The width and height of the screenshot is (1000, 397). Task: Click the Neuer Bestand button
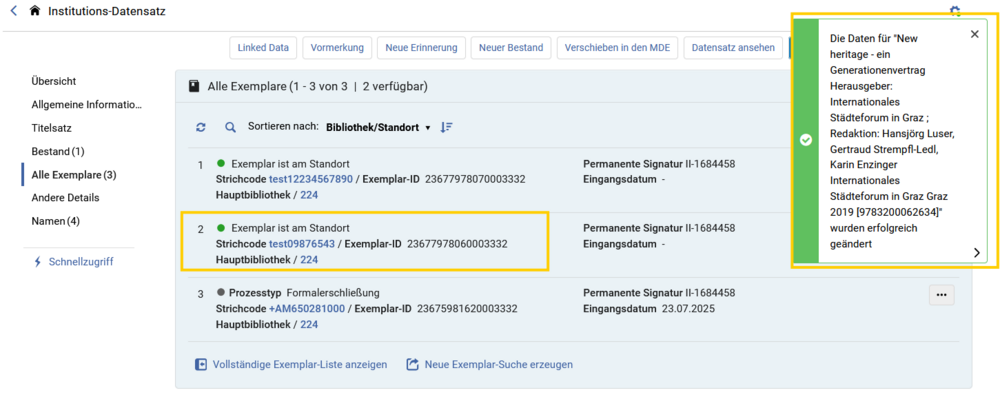[511, 48]
